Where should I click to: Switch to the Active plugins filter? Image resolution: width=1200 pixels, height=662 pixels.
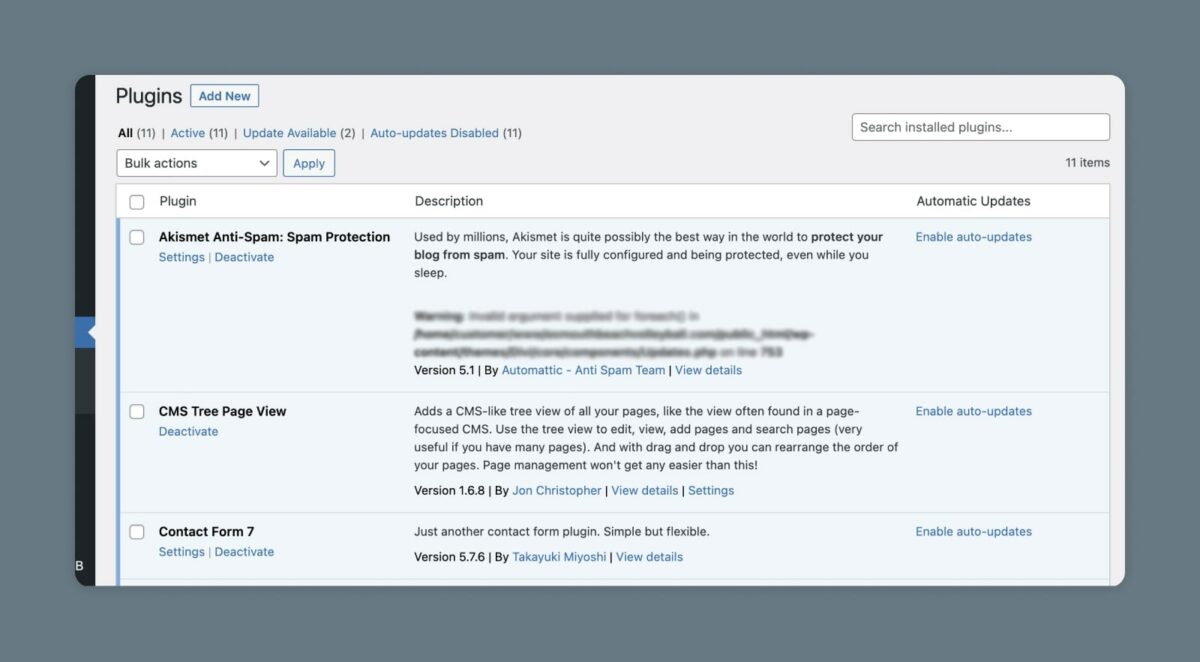pos(190,132)
